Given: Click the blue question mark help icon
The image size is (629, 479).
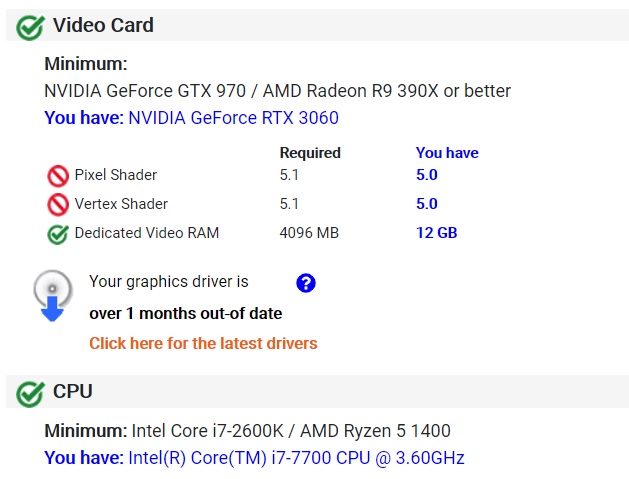Looking at the screenshot, I should [306, 283].
